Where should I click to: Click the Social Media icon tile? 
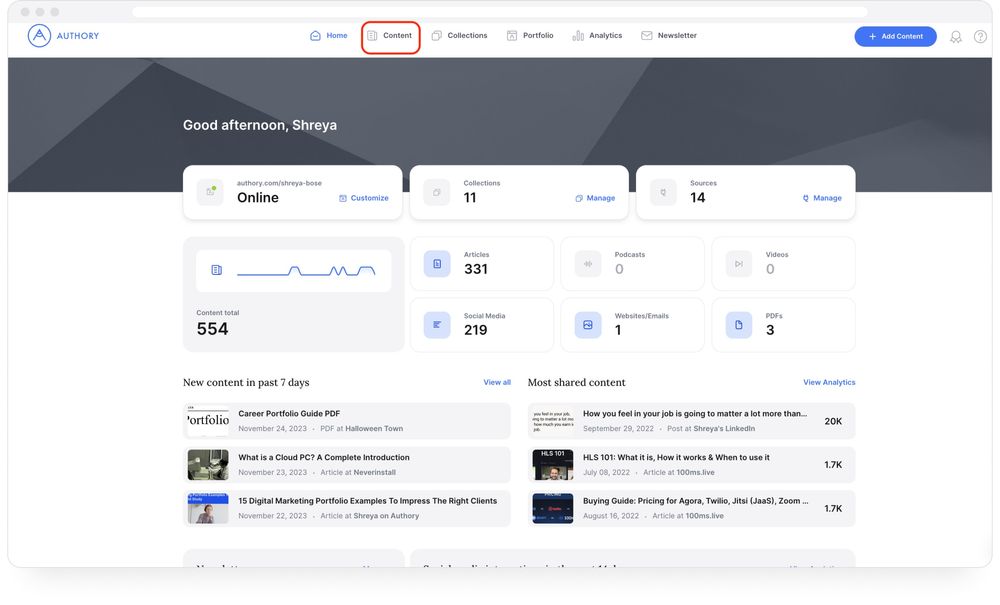point(437,325)
